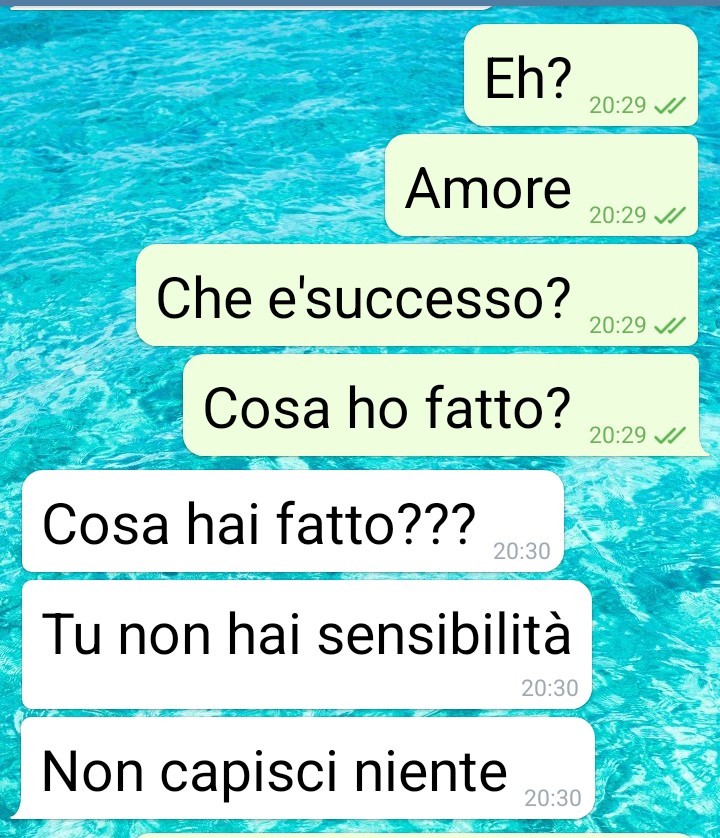Select the "Amore" message bubble

click(541, 185)
